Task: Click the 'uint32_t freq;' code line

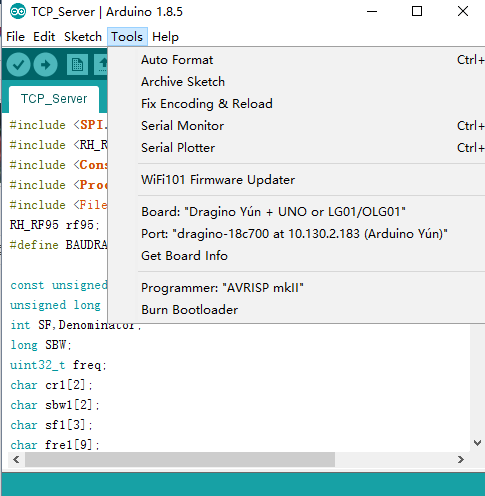Action: [x=58, y=365]
